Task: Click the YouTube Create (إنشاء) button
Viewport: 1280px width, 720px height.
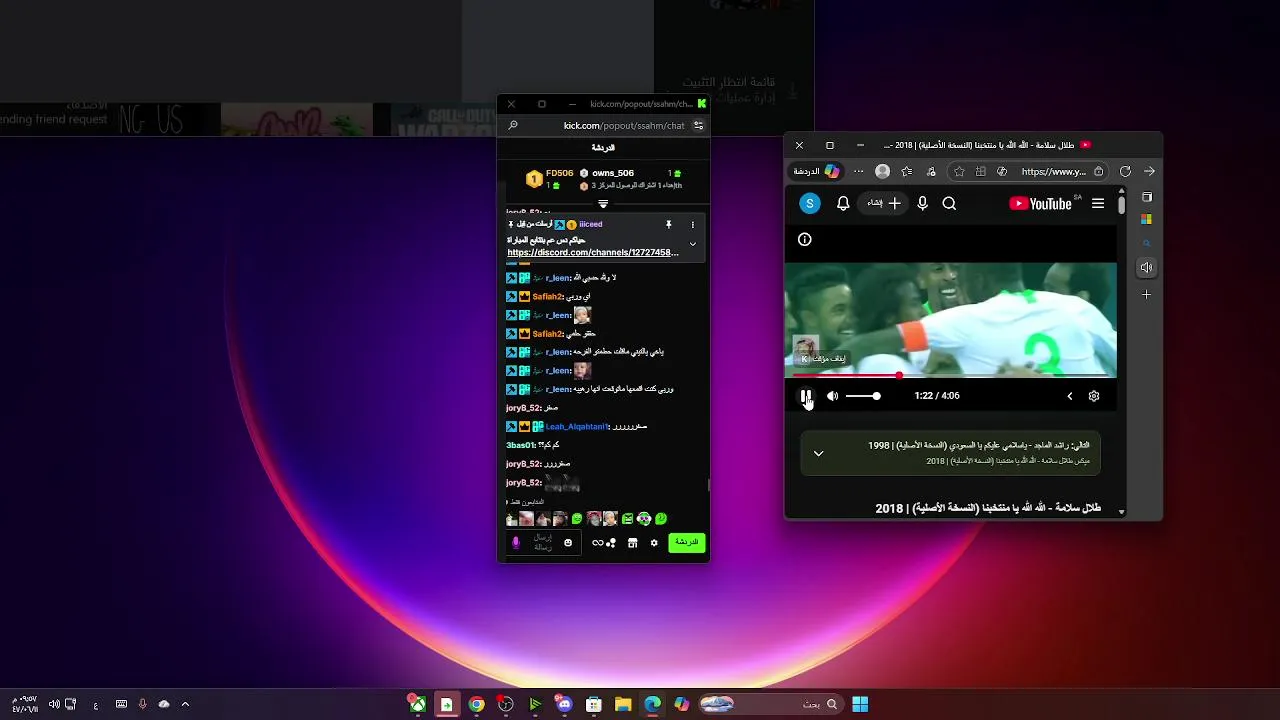Action: [884, 204]
